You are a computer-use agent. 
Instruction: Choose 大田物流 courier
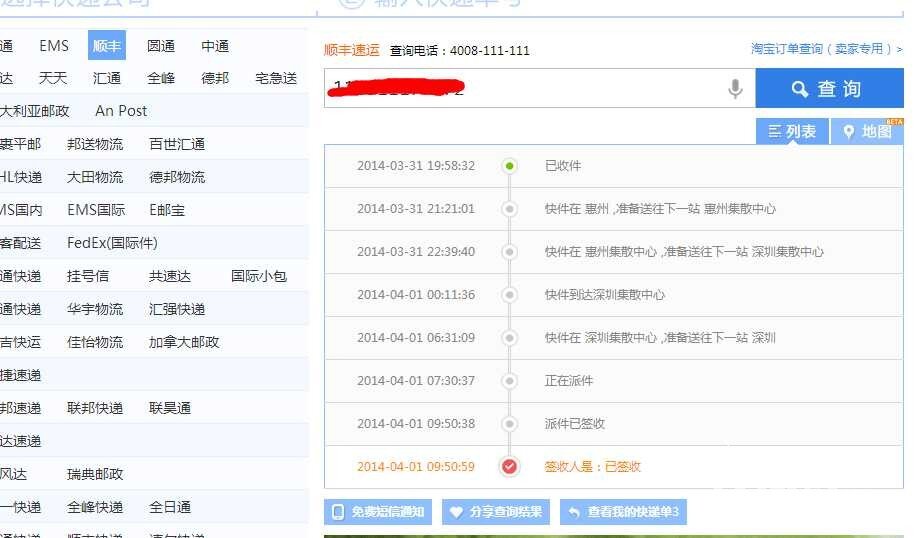tap(95, 177)
